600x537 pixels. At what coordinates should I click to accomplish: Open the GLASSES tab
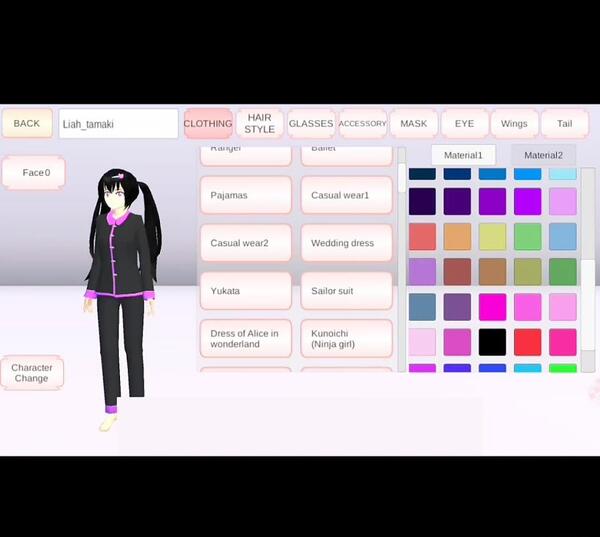(311, 123)
